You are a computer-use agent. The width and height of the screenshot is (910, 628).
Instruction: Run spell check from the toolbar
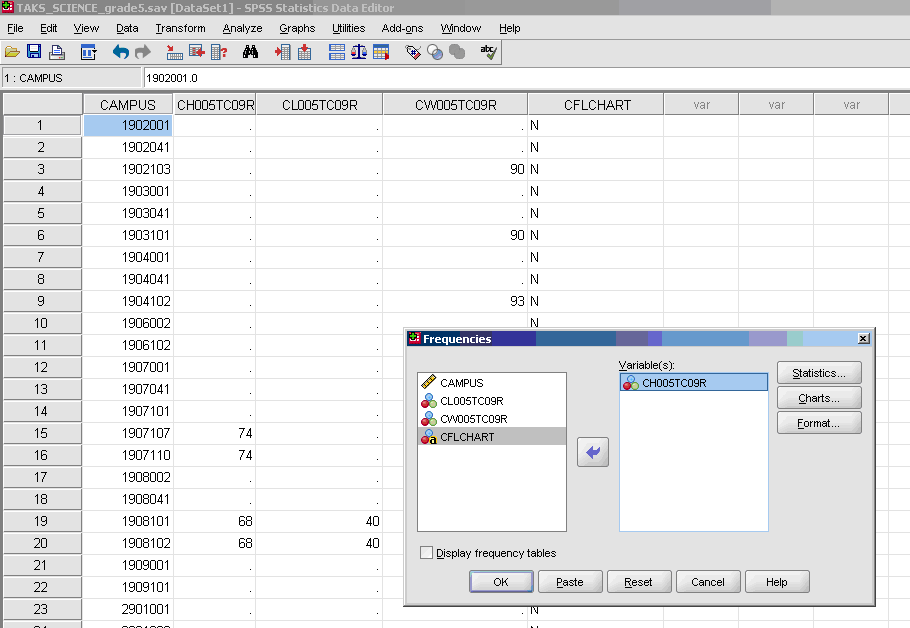(487, 52)
